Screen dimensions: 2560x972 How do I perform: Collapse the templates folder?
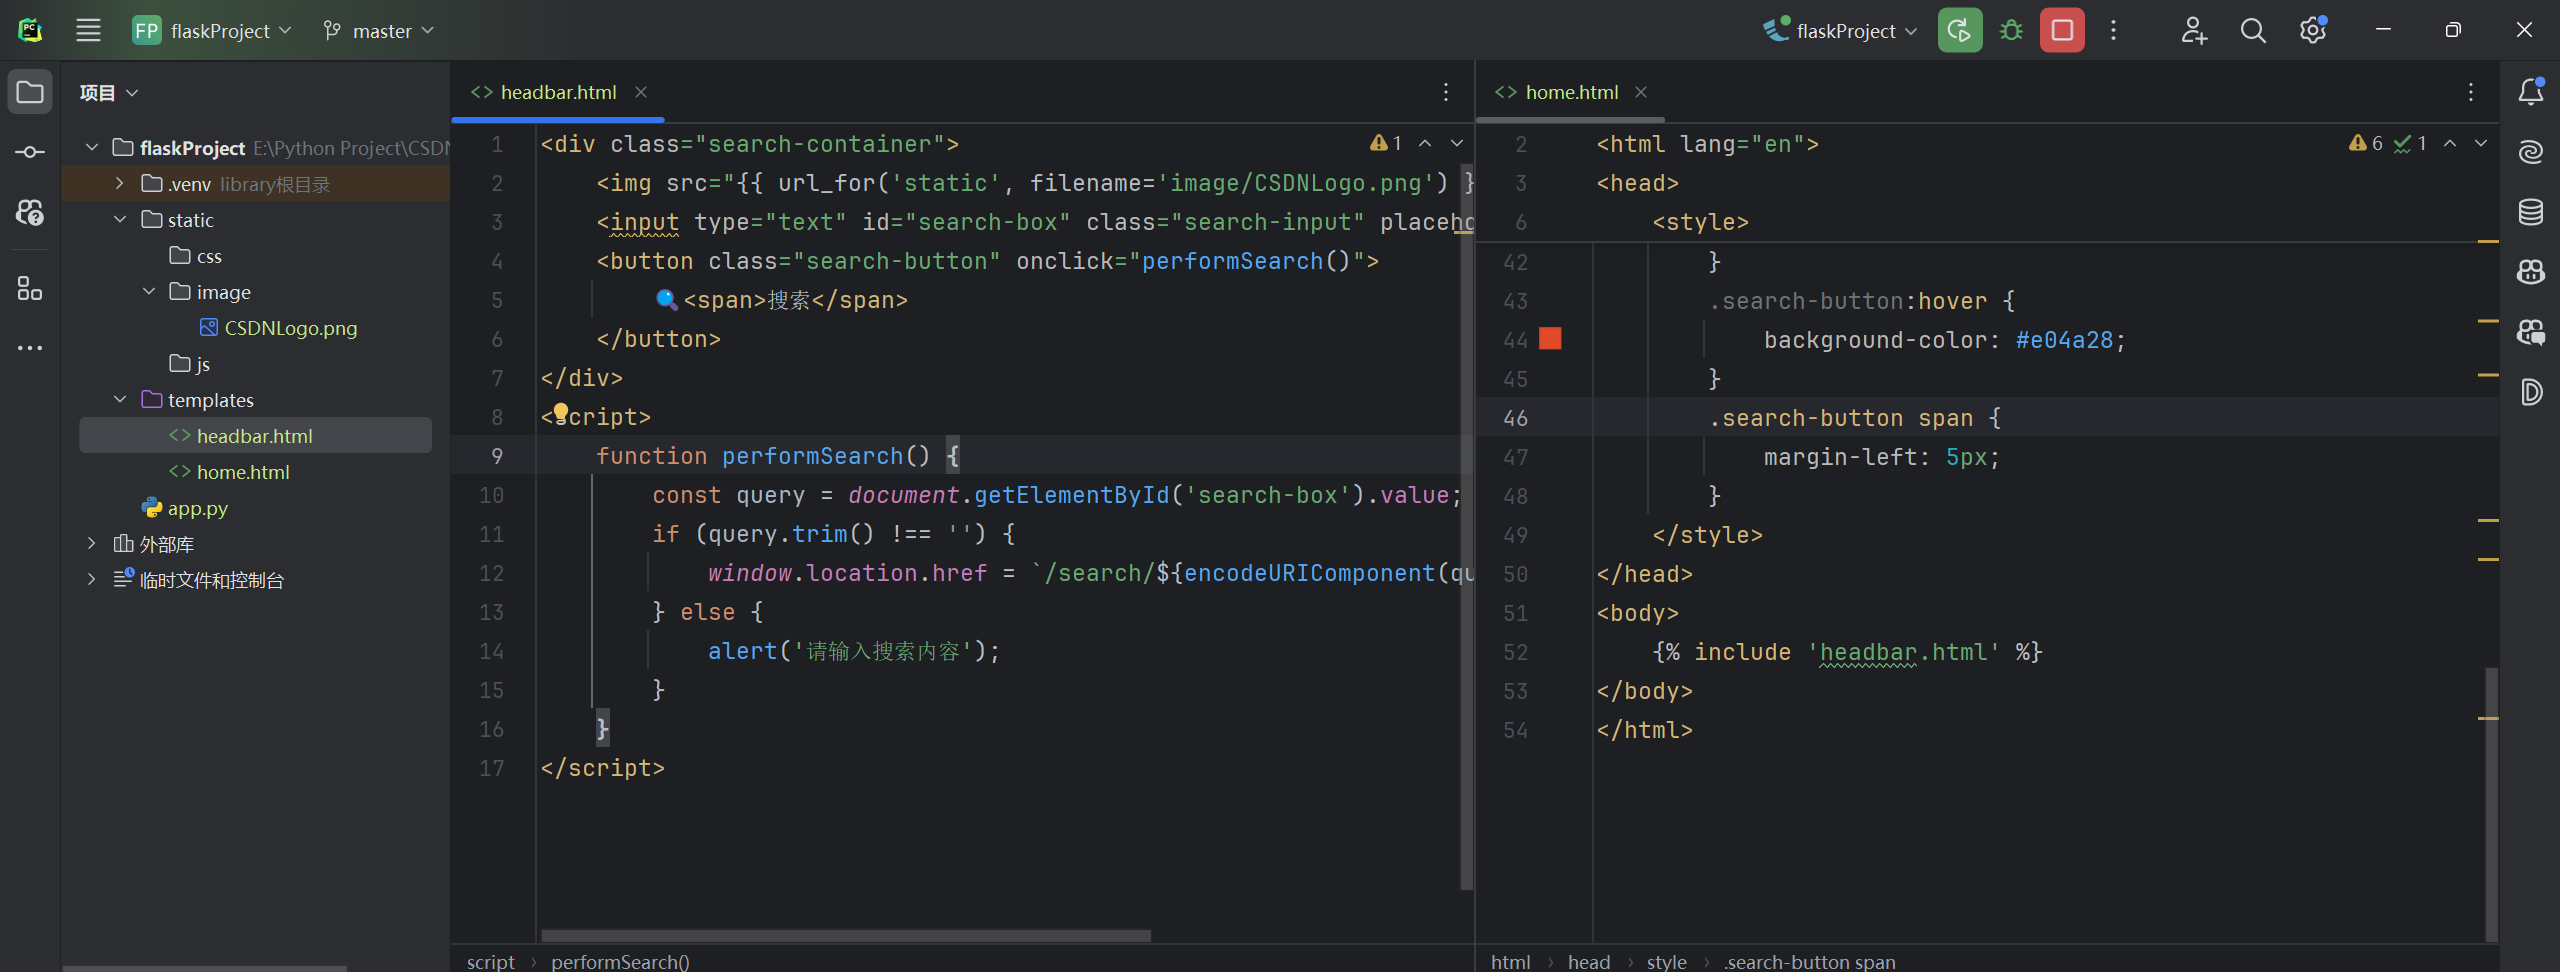tap(120, 399)
